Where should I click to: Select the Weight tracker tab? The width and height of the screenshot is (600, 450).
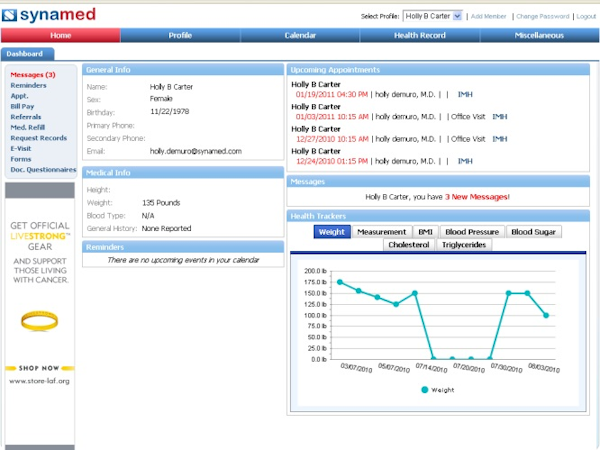pyautogui.click(x=332, y=232)
